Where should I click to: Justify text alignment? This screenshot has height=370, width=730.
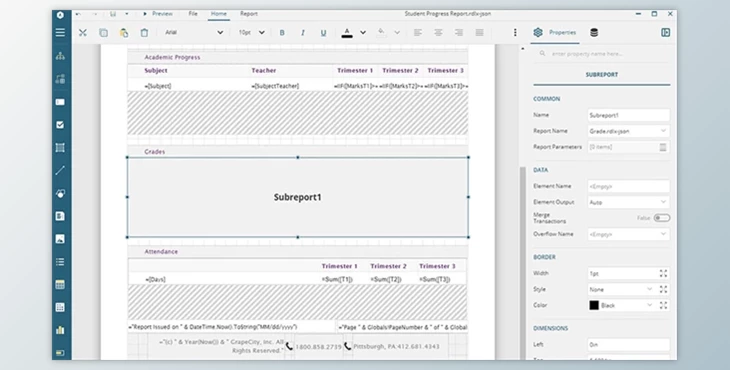pyautogui.click(x=480, y=33)
